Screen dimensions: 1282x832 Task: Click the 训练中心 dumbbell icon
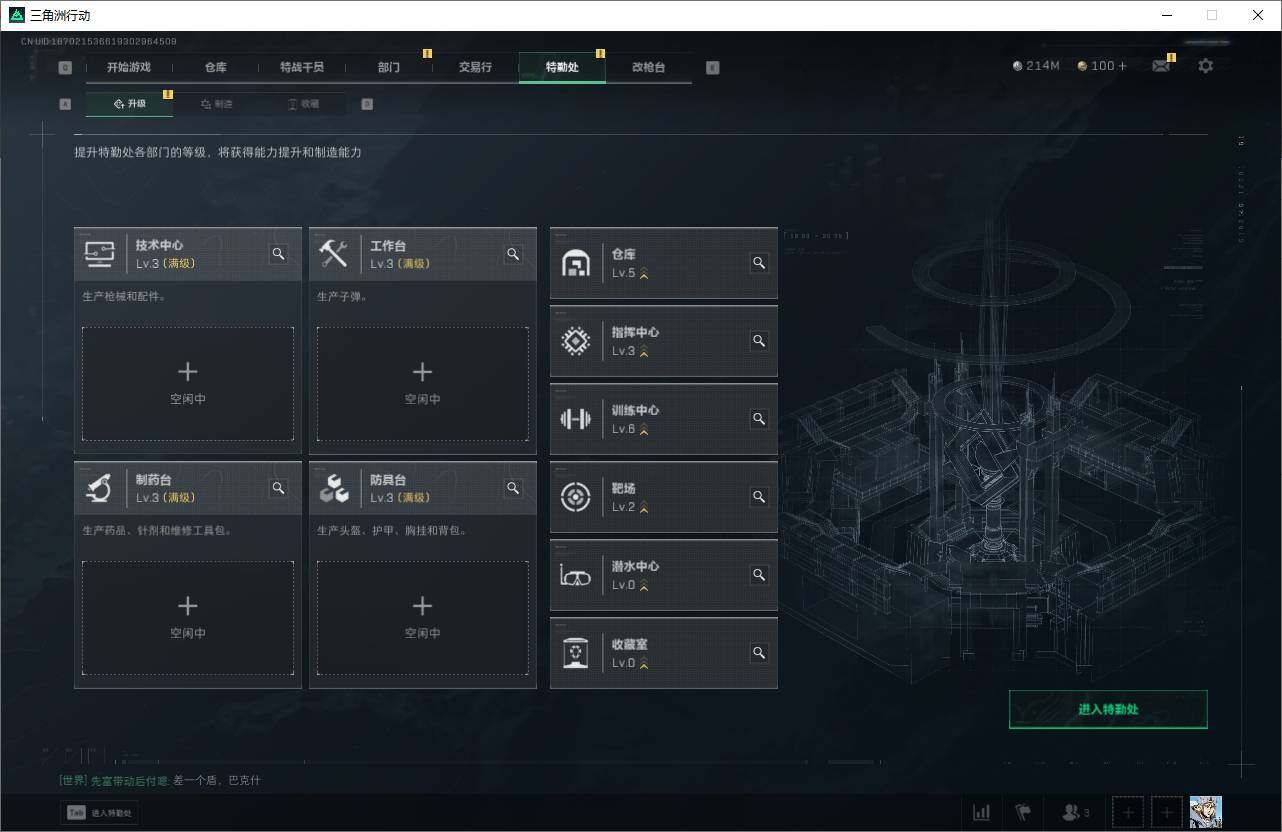[576, 419]
